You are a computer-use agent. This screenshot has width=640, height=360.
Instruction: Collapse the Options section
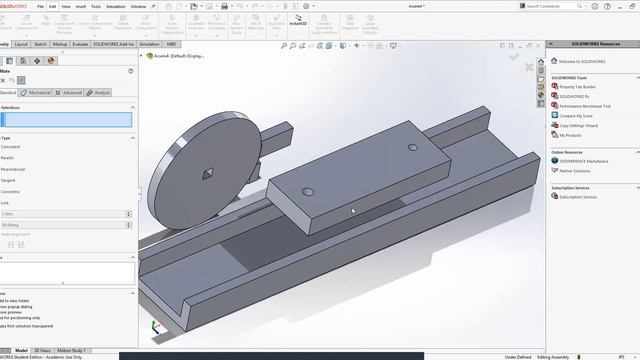click(x=133, y=293)
